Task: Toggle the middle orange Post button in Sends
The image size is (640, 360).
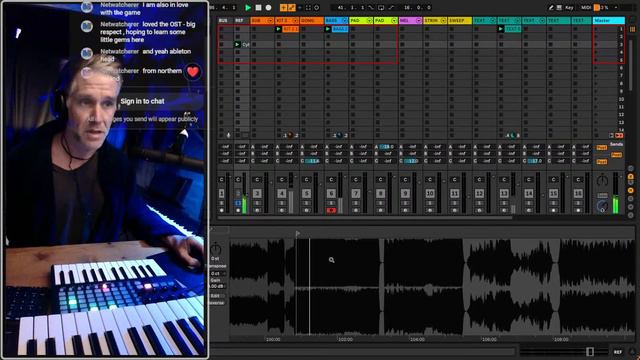Action: click(616, 155)
